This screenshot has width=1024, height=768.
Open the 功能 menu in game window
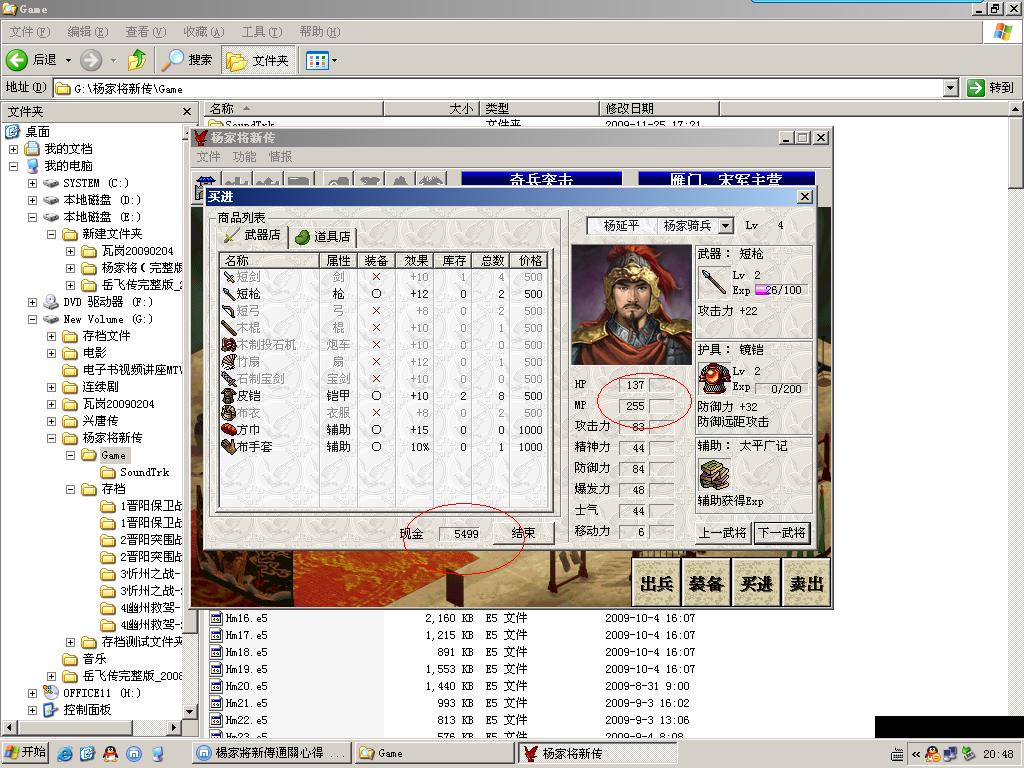(x=244, y=157)
